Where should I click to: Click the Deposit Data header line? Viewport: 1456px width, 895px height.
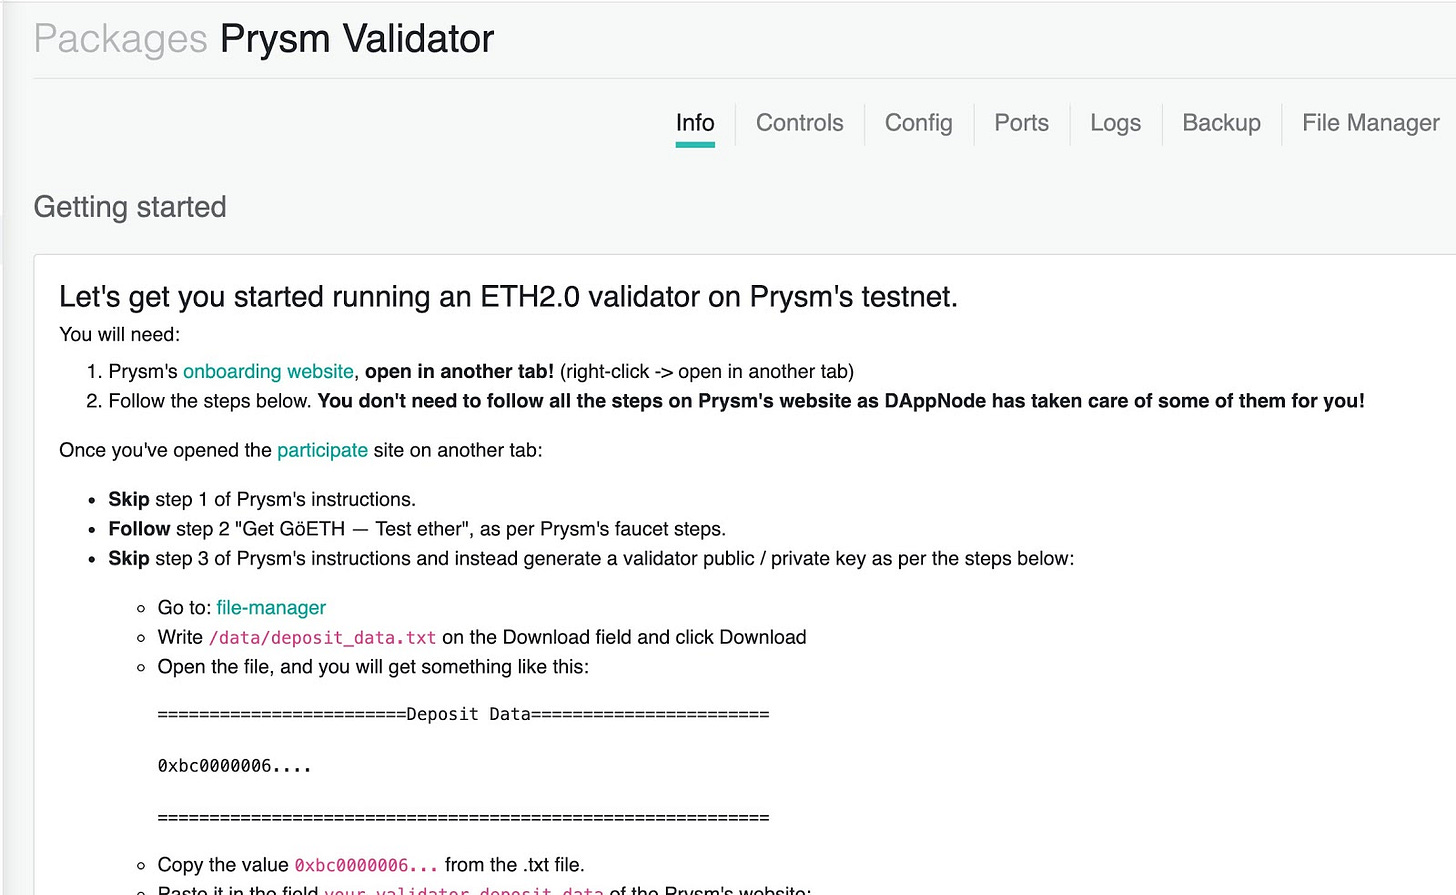(463, 714)
